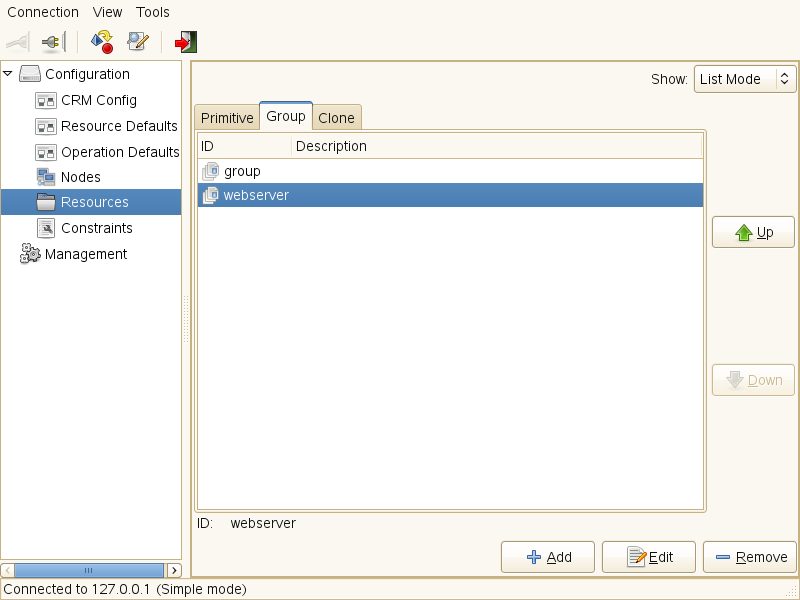Click the status bar connection text
This screenshot has height=600, width=800.
click(x=124, y=589)
